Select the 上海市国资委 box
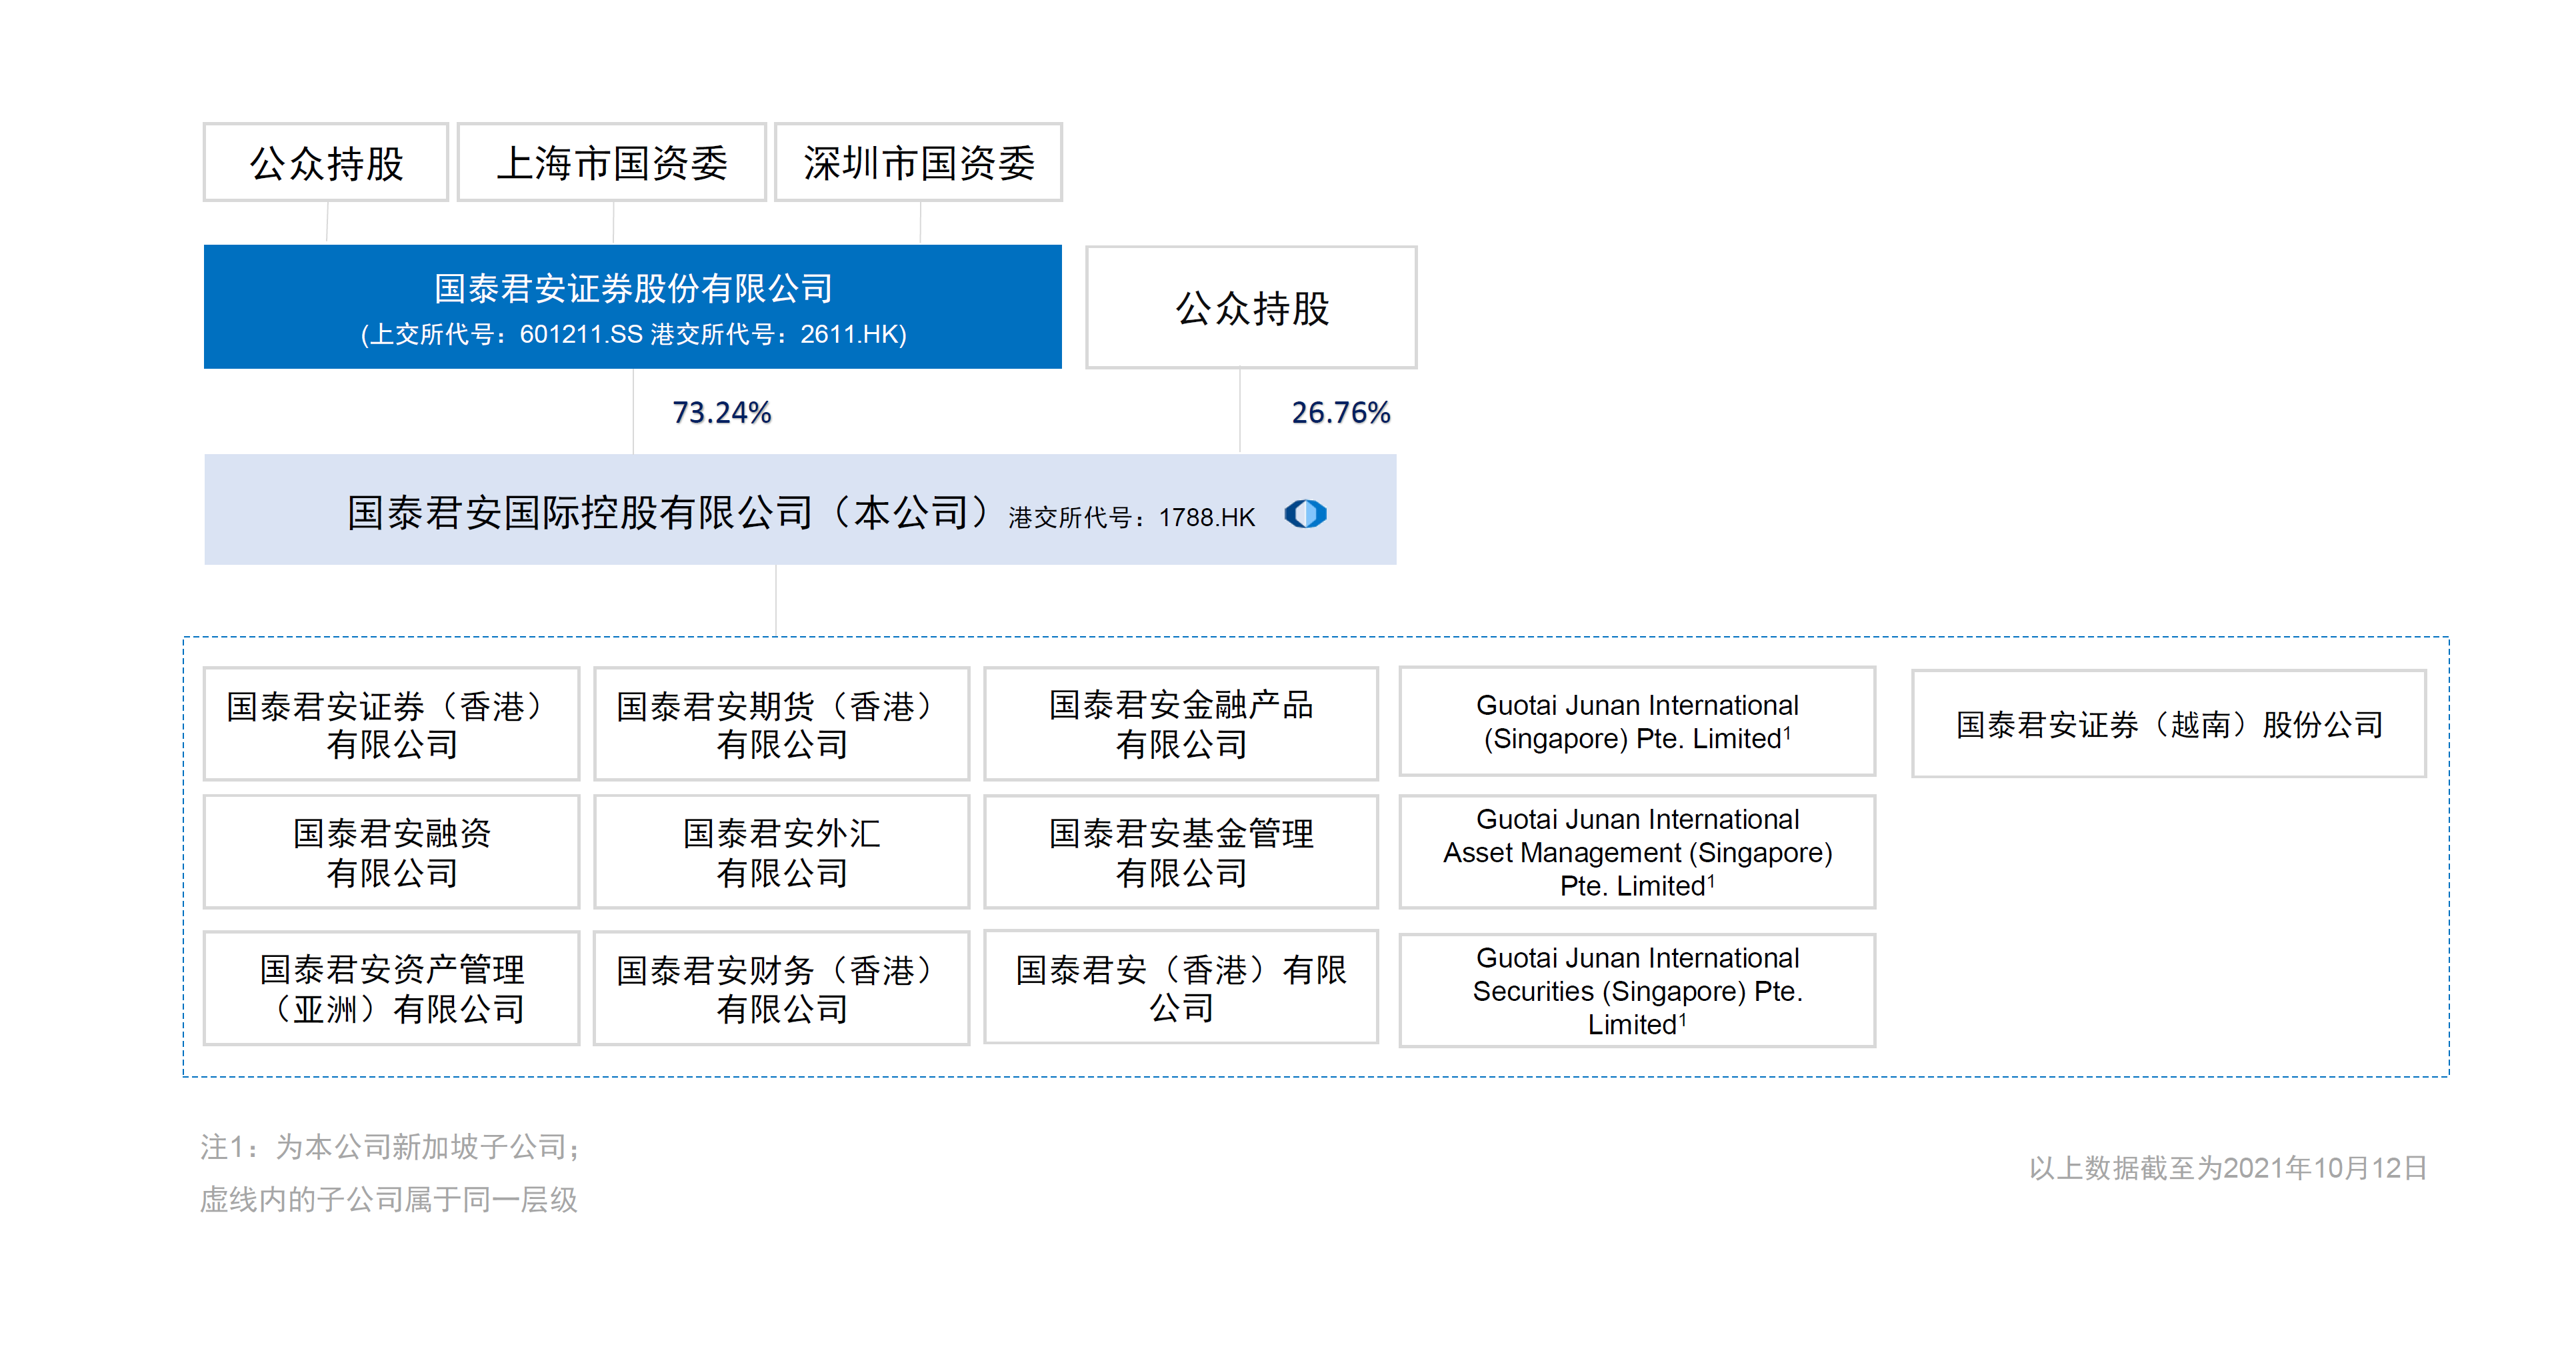The image size is (2576, 1363). tap(612, 162)
